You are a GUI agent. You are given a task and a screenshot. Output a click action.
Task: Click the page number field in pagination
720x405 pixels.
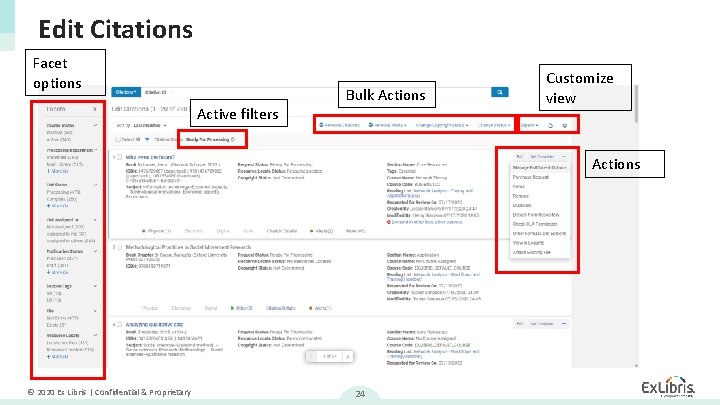[330, 356]
